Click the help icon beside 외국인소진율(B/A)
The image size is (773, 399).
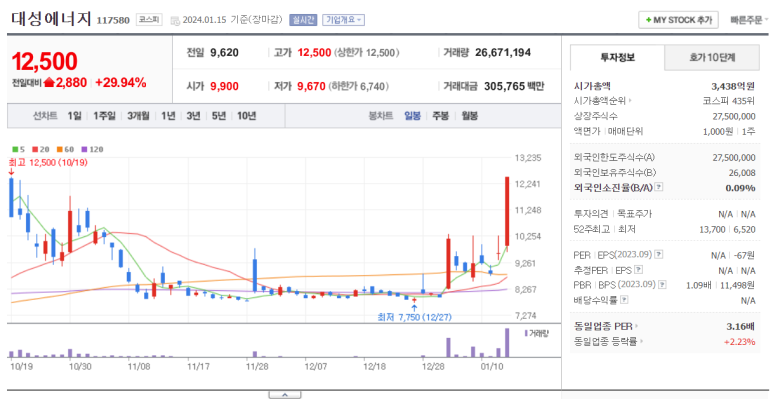tap(659, 187)
